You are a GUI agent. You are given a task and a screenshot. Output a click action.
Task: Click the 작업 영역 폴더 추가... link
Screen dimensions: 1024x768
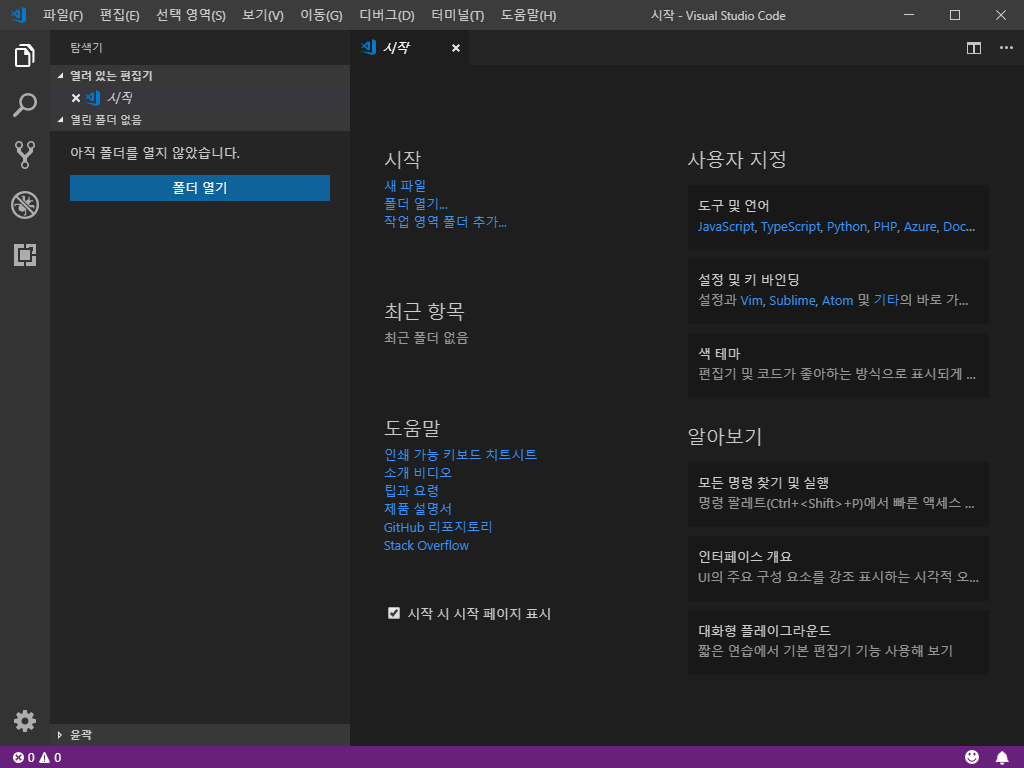[x=445, y=222]
